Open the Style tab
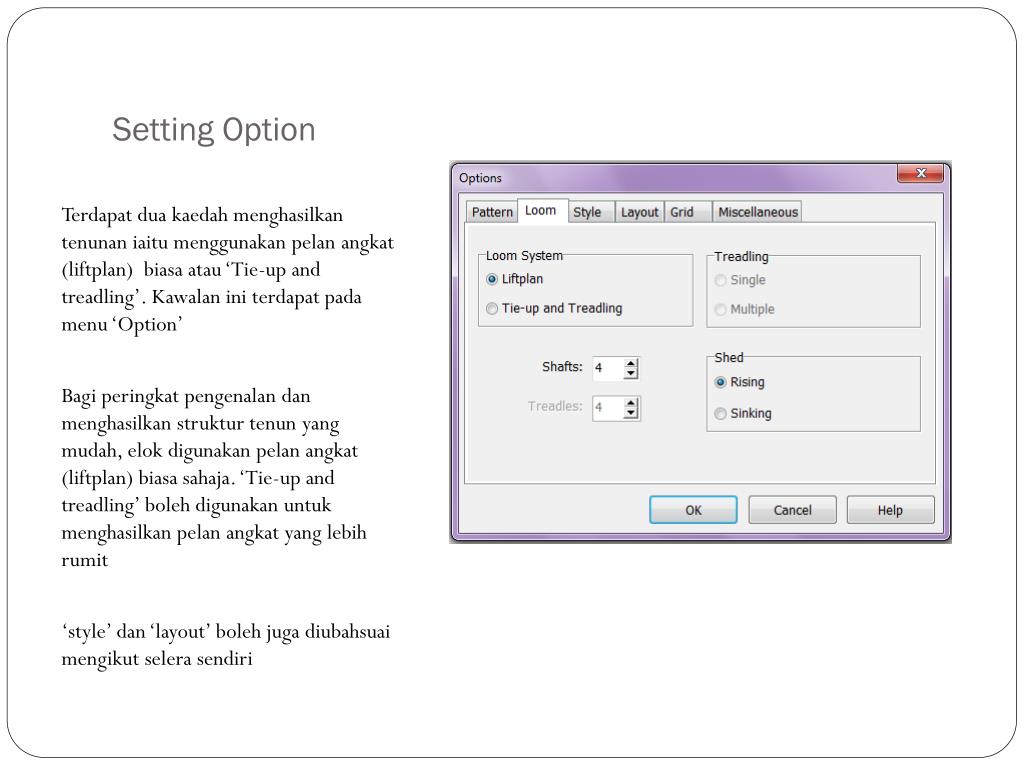Image resolution: width=1024 pixels, height=768 pixels. click(x=591, y=212)
